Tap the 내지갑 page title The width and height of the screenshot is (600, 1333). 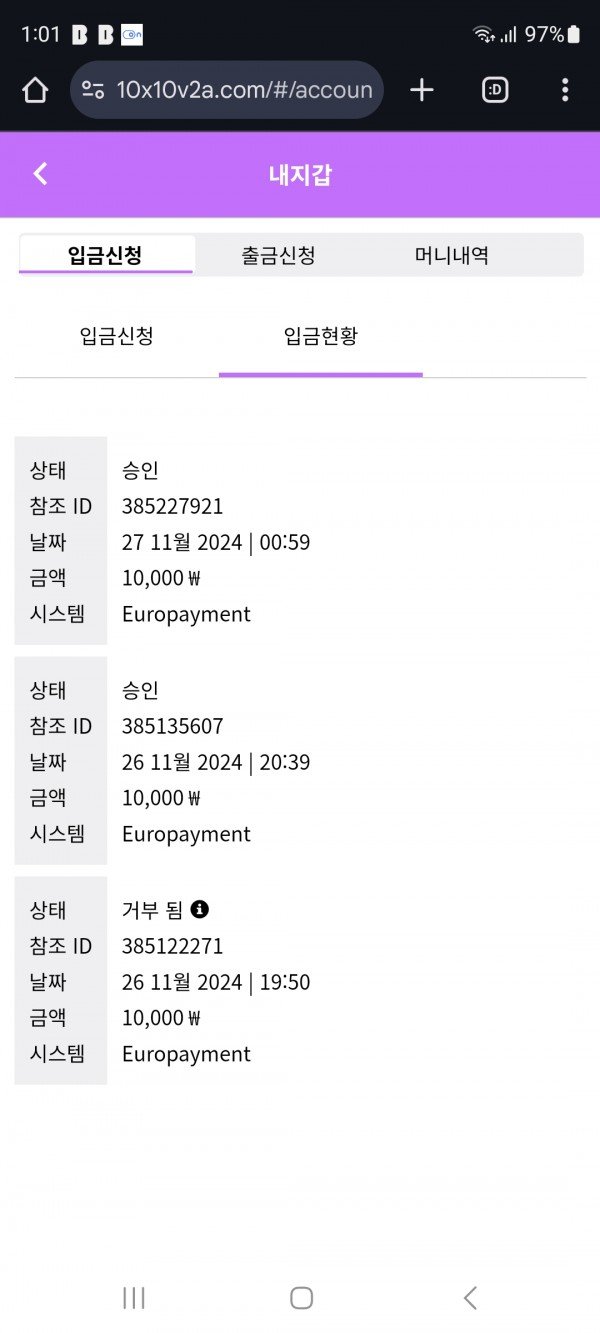(300, 175)
